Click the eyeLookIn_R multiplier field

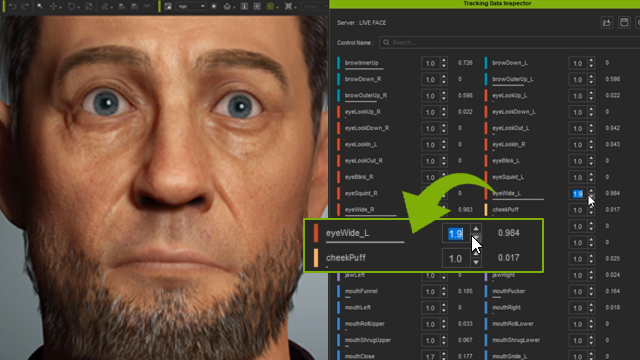tap(578, 145)
